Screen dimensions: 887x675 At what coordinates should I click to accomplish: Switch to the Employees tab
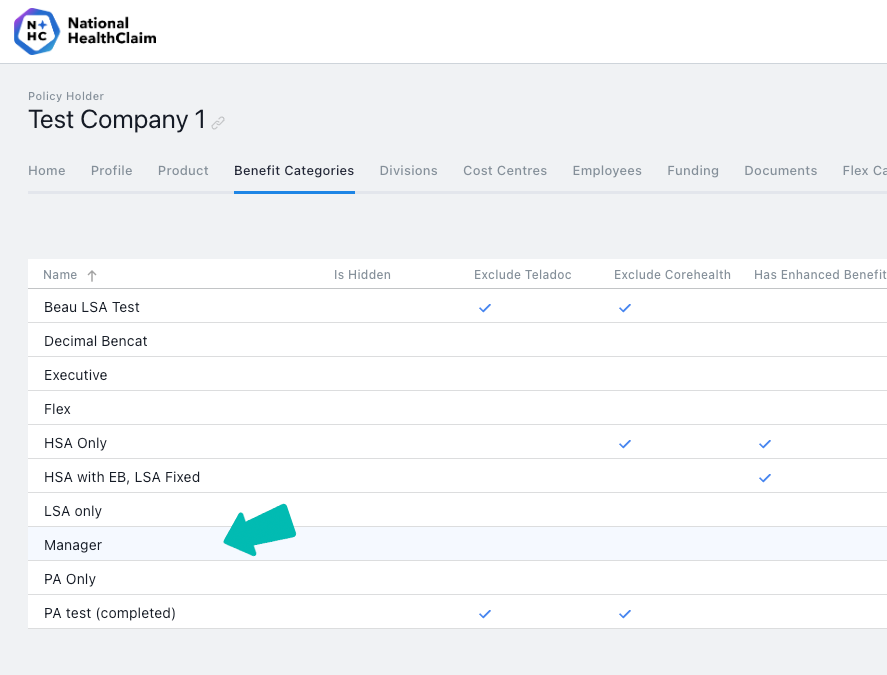(607, 170)
